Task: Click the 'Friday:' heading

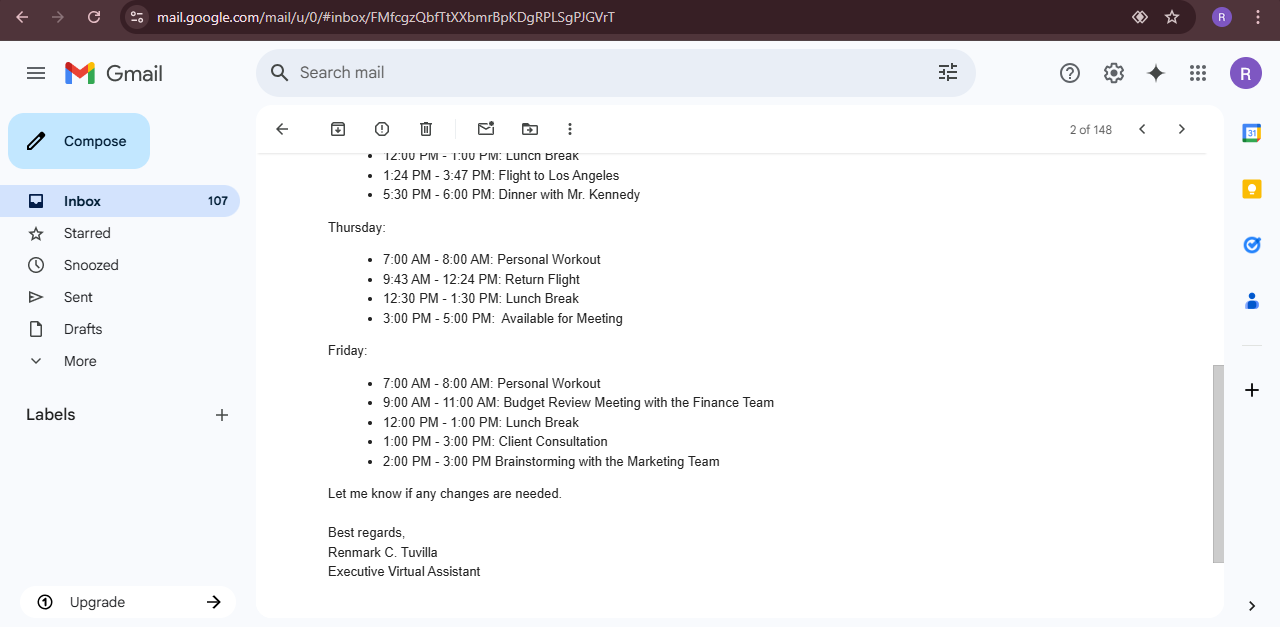Action: click(x=348, y=351)
